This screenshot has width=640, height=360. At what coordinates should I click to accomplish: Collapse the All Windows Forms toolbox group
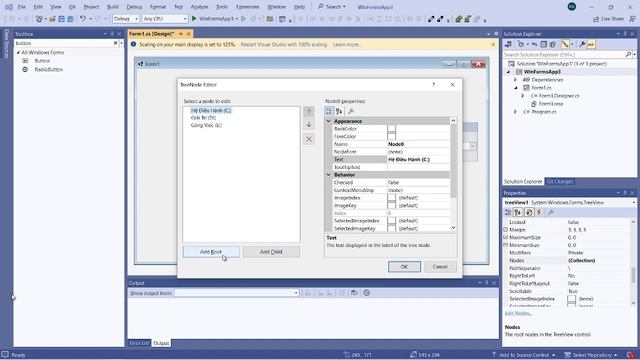pyautogui.click(x=18, y=52)
